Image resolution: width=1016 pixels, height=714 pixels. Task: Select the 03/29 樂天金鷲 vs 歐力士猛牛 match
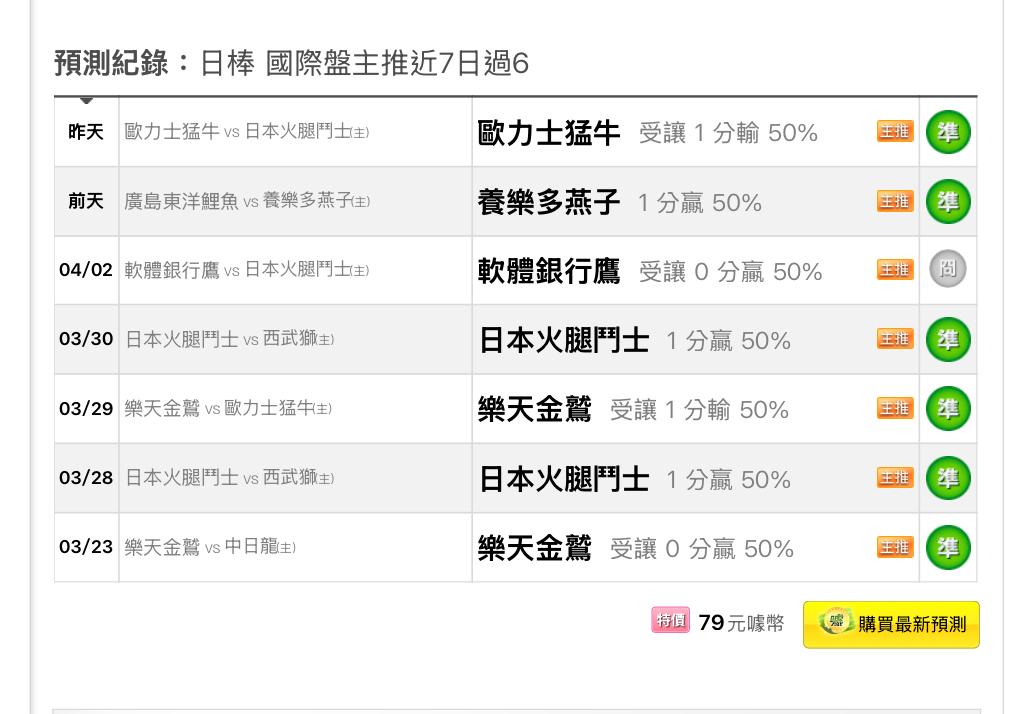[227, 408]
